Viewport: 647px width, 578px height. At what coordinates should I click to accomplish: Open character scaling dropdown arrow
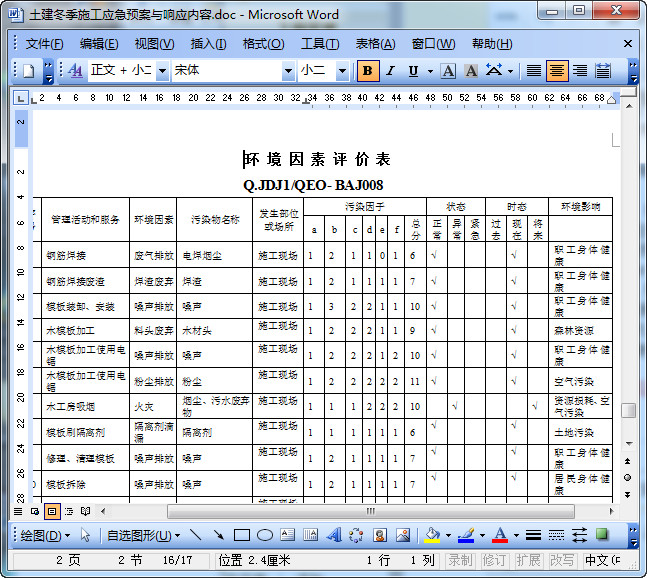pyautogui.click(x=510, y=71)
